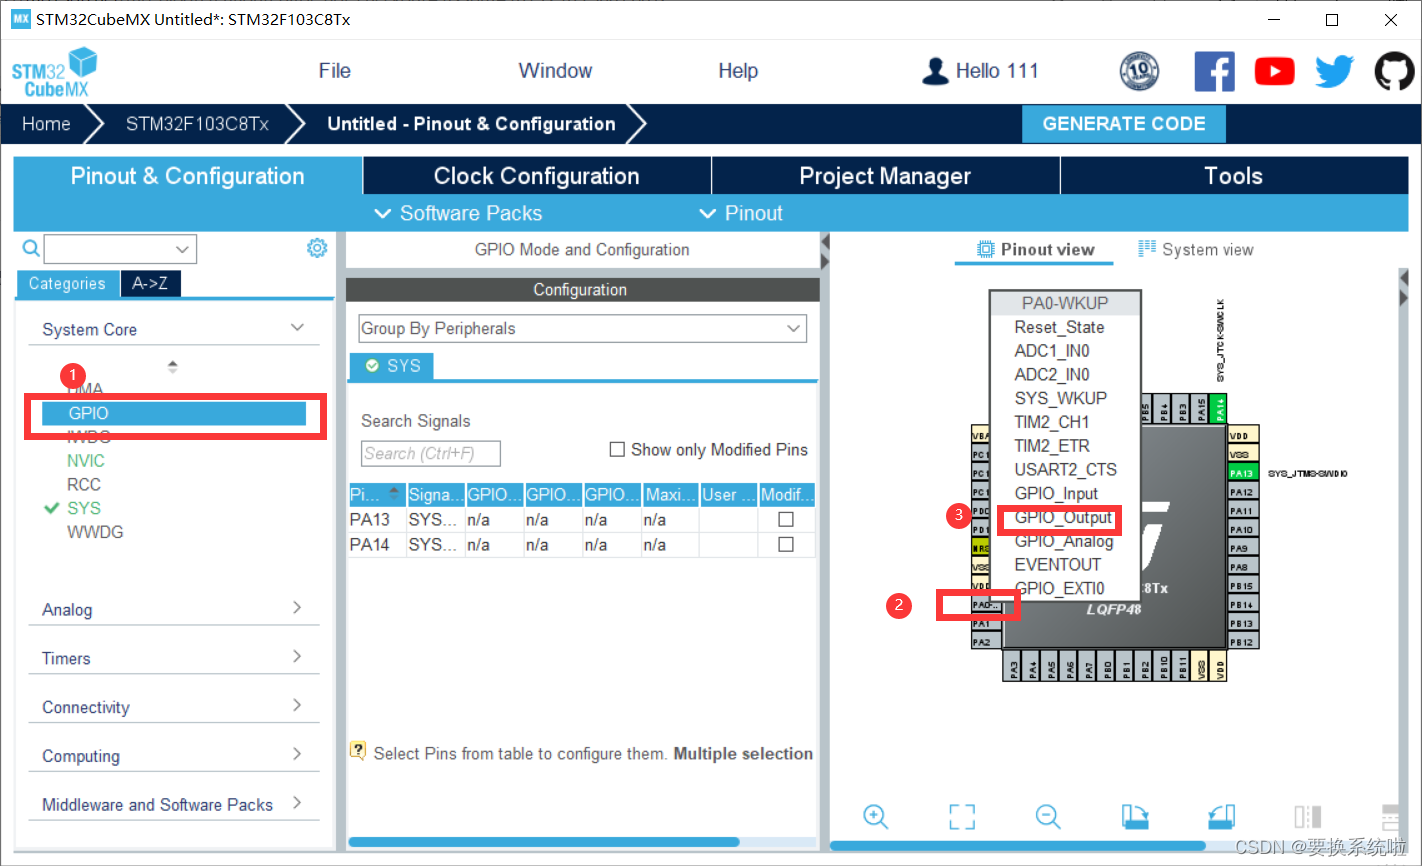Choose USART2_CTS from the pin menu

(x=1065, y=470)
